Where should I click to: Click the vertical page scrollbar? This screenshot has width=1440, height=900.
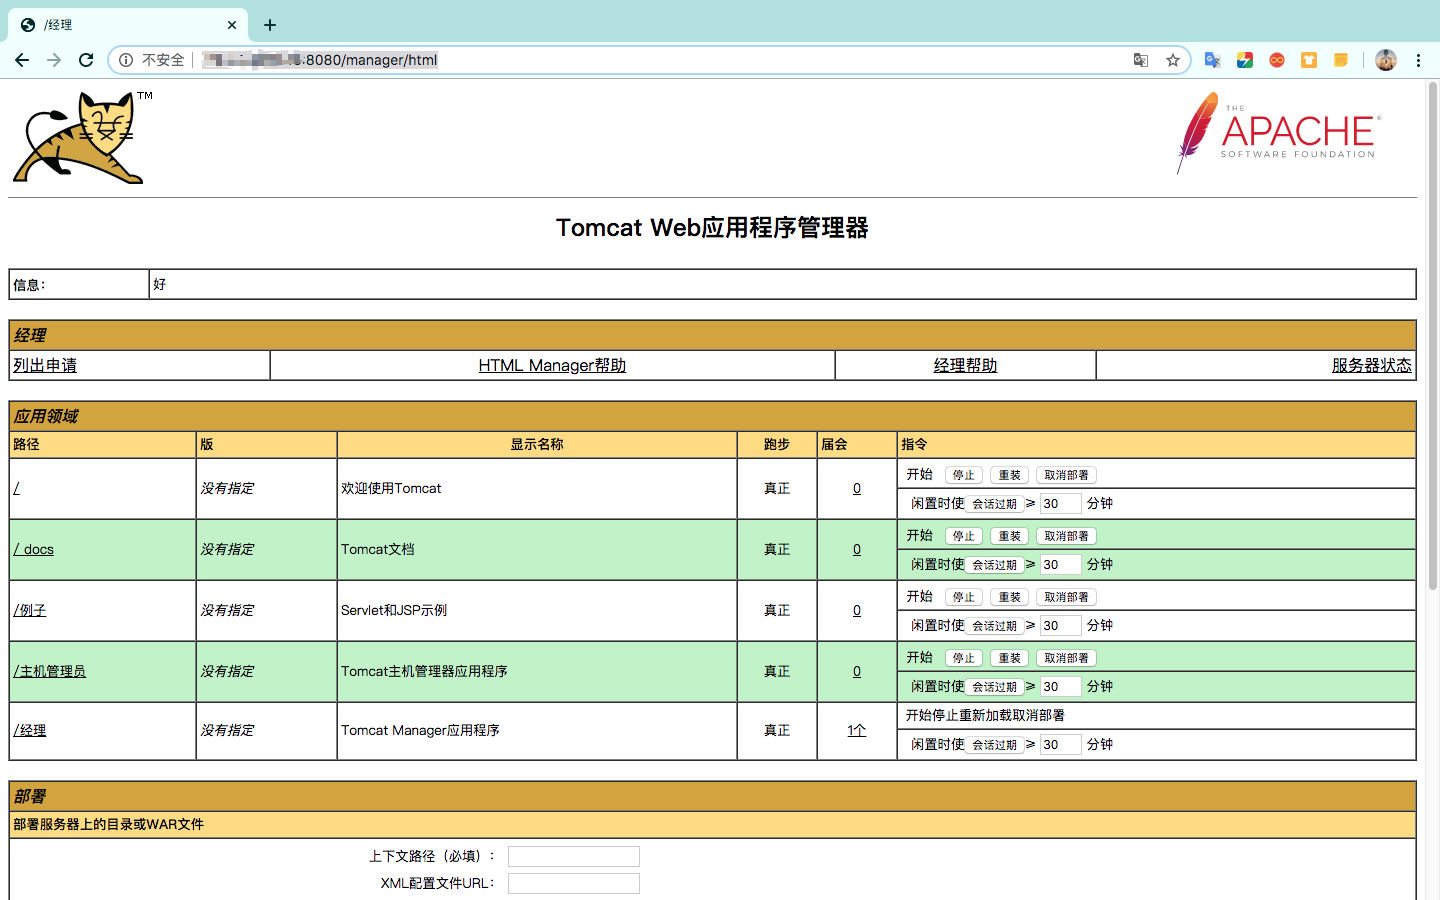click(1432, 335)
